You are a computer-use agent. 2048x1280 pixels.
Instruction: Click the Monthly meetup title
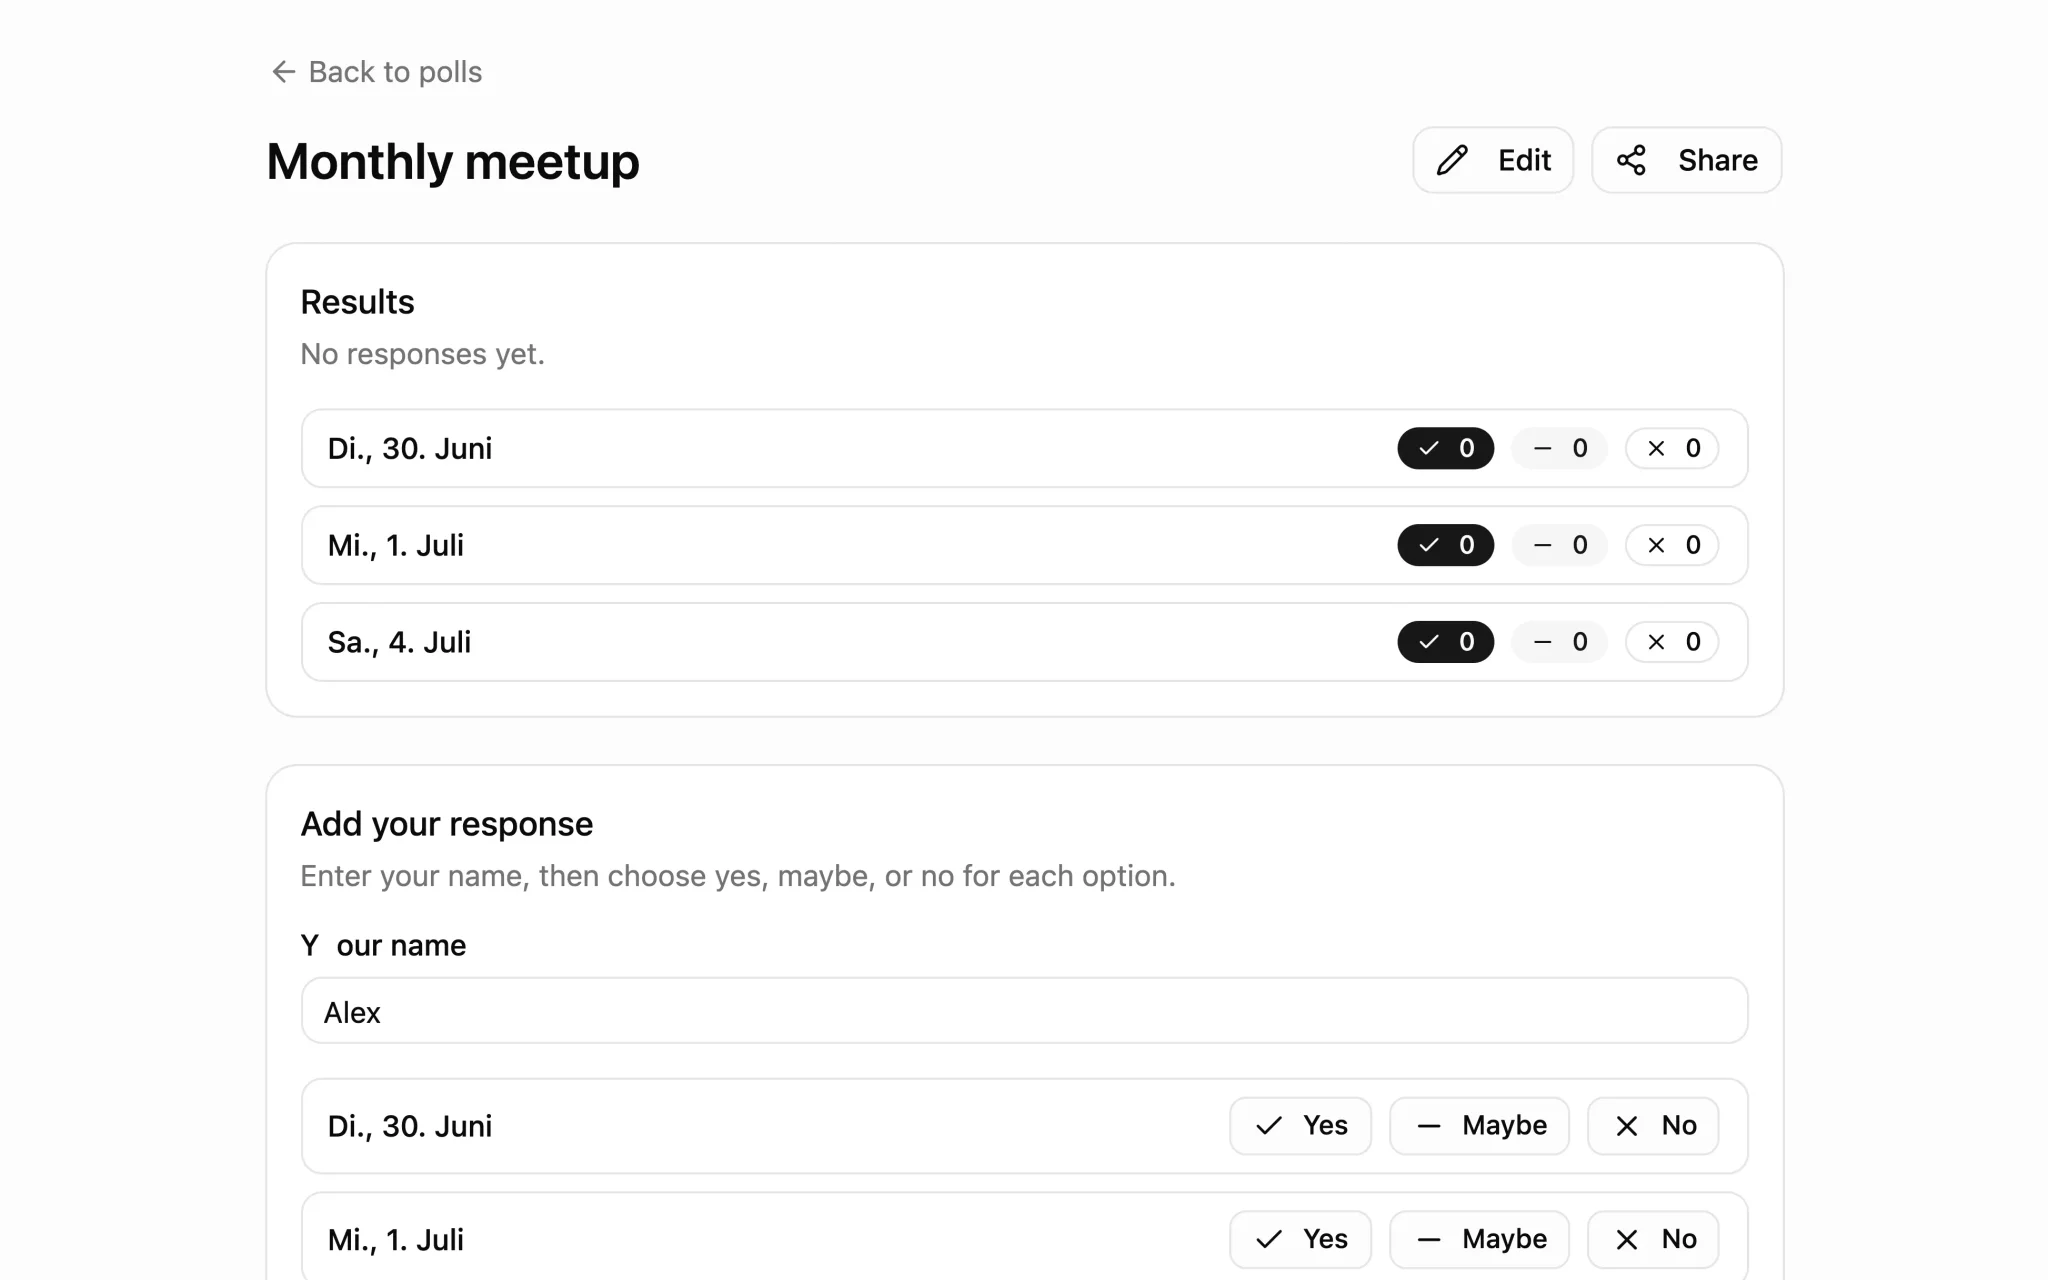point(453,162)
